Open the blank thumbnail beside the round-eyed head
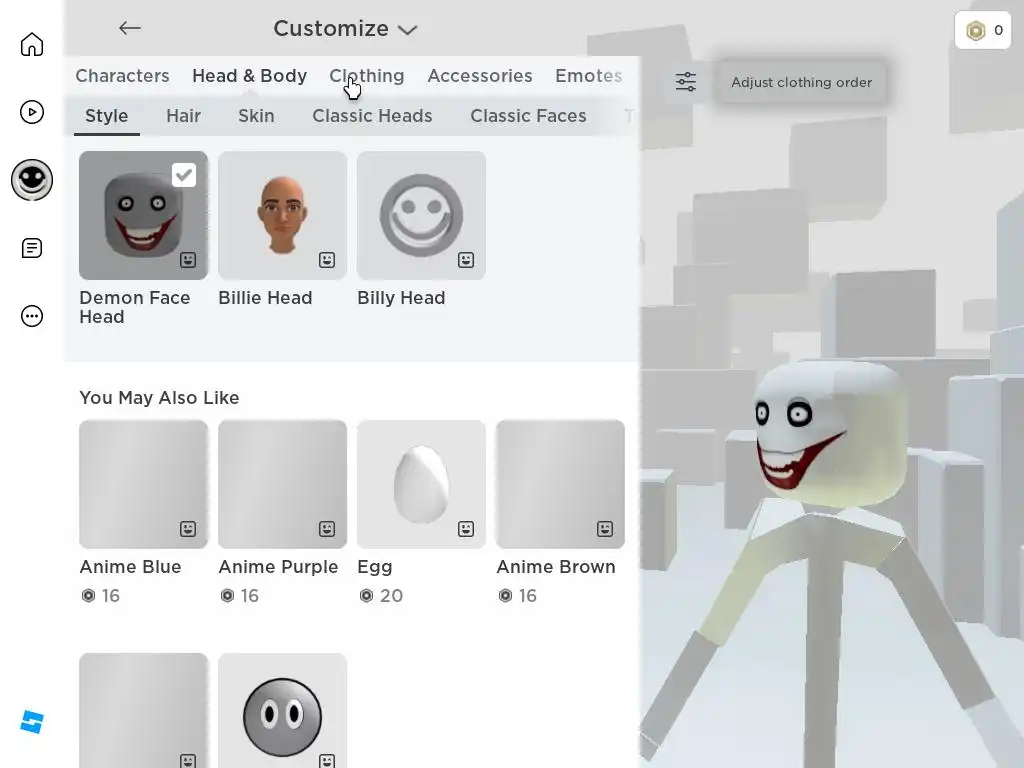 [x=144, y=711]
